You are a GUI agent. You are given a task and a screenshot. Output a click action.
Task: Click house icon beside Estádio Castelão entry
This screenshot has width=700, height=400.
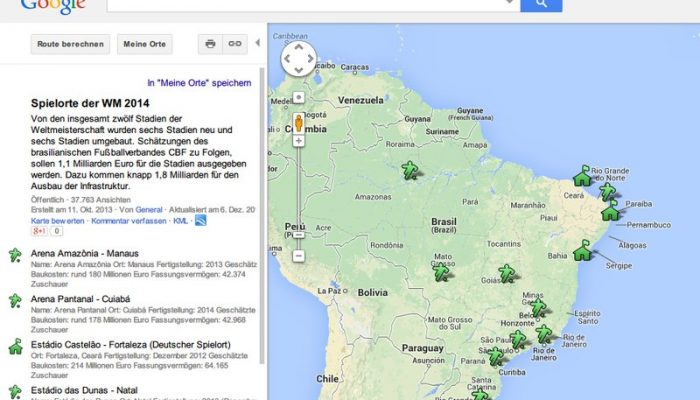click(x=16, y=346)
